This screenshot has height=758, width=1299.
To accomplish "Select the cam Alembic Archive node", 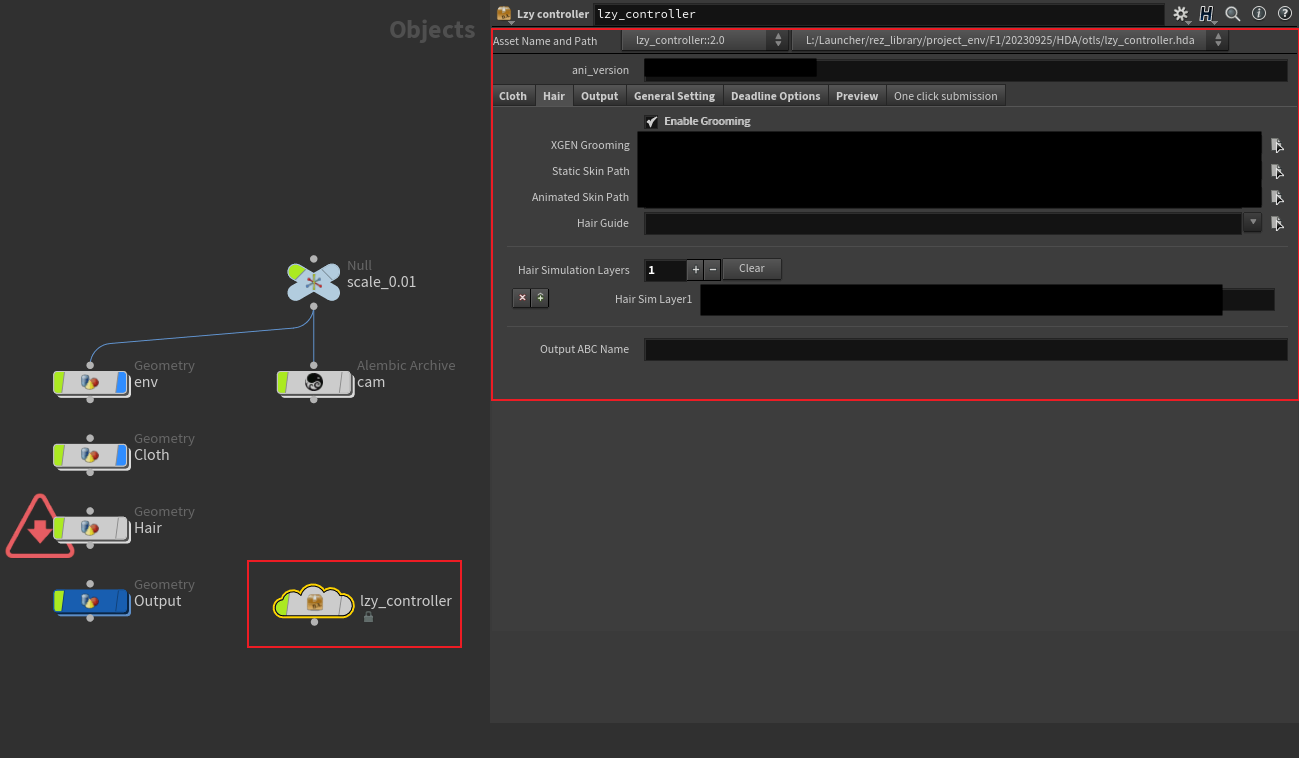I will tap(314, 382).
